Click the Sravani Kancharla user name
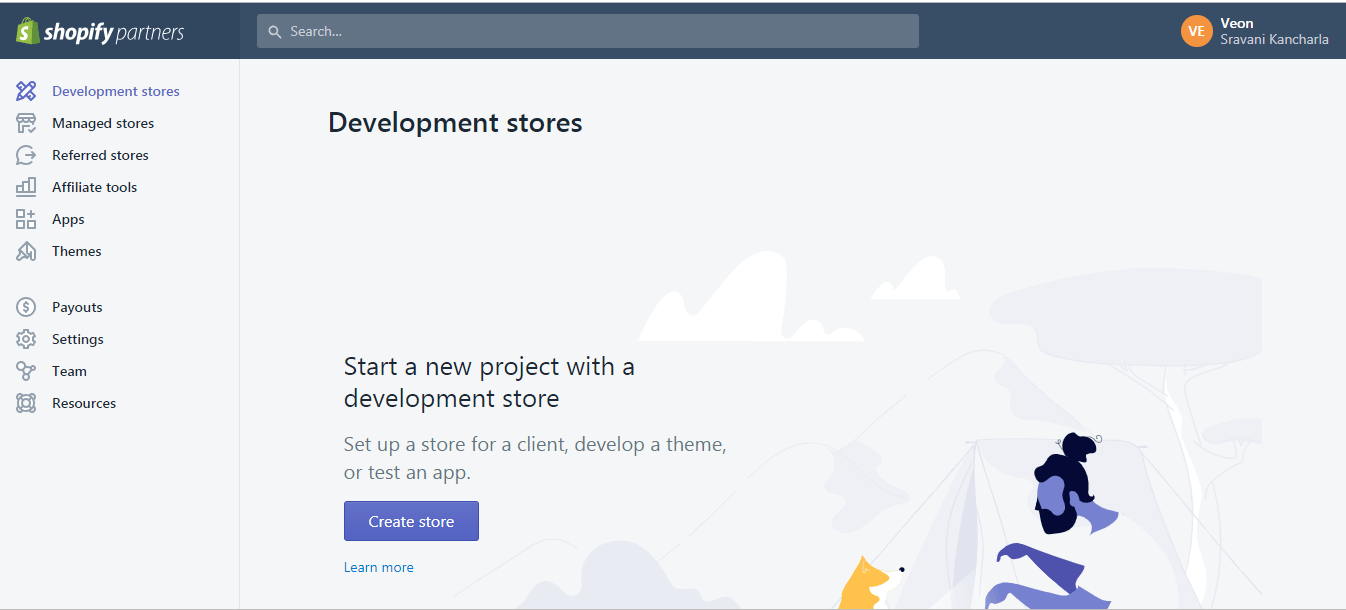Image resolution: width=1346 pixels, height=610 pixels. pos(1274,40)
